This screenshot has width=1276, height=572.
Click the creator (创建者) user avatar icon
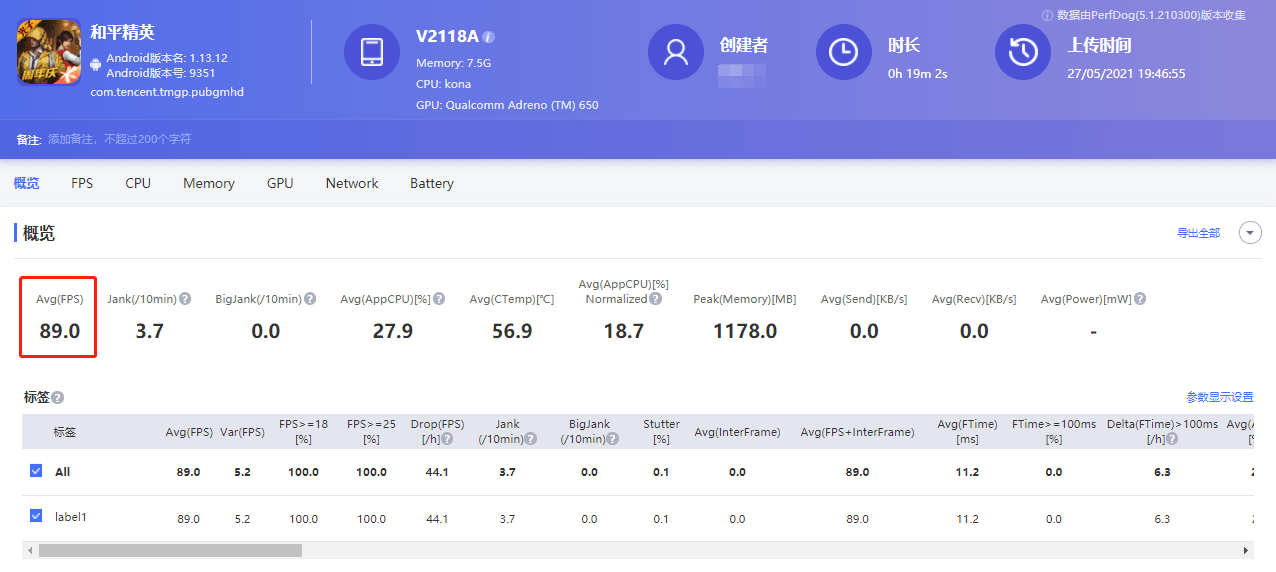click(676, 52)
